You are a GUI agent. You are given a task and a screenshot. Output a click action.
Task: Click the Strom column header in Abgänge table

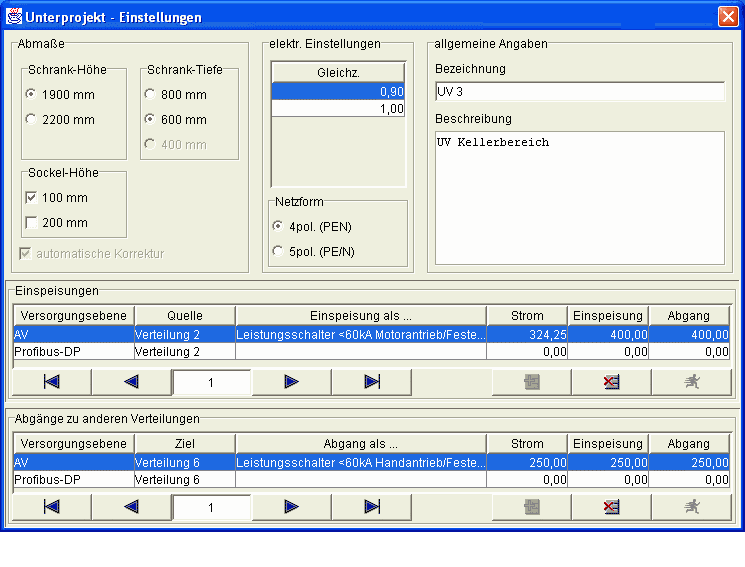[527, 444]
